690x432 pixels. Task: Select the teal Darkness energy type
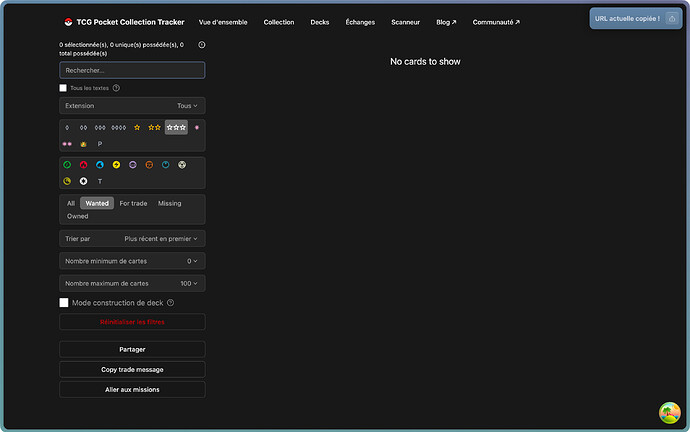(165, 165)
